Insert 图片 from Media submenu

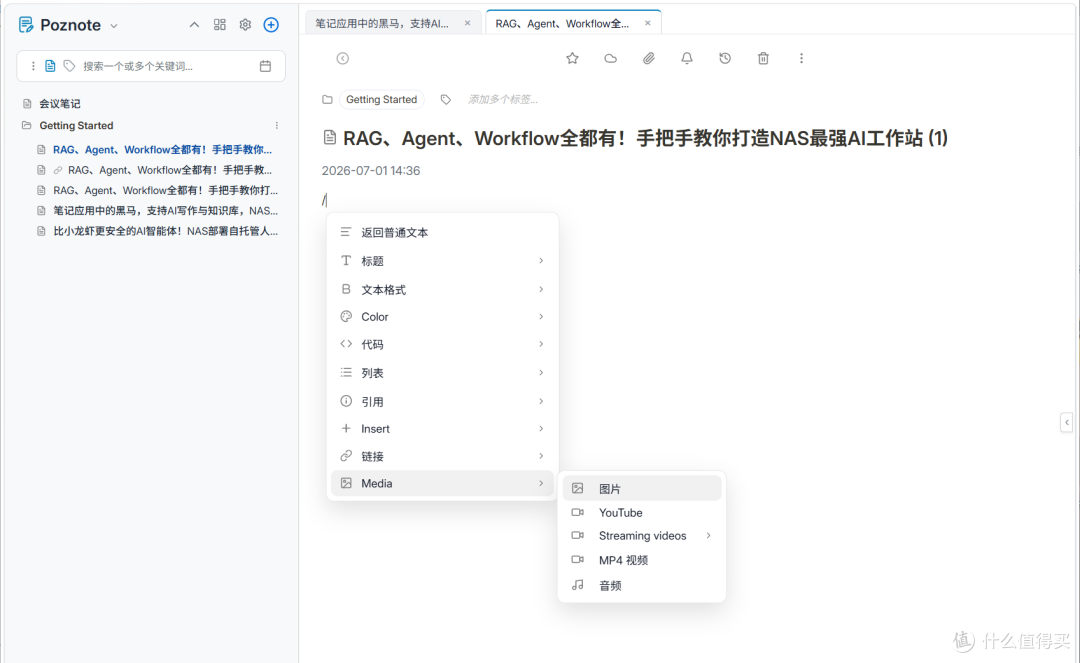(x=642, y=489)
